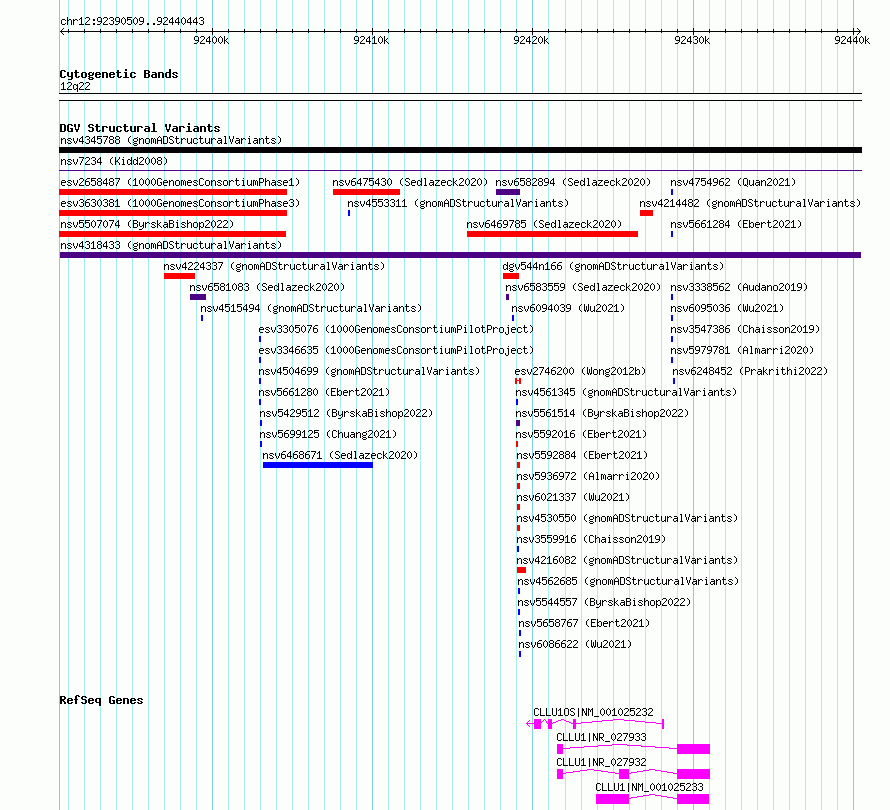Select the 12q22 cytogenetic band label
890x810 pixels.
point(75,86)
